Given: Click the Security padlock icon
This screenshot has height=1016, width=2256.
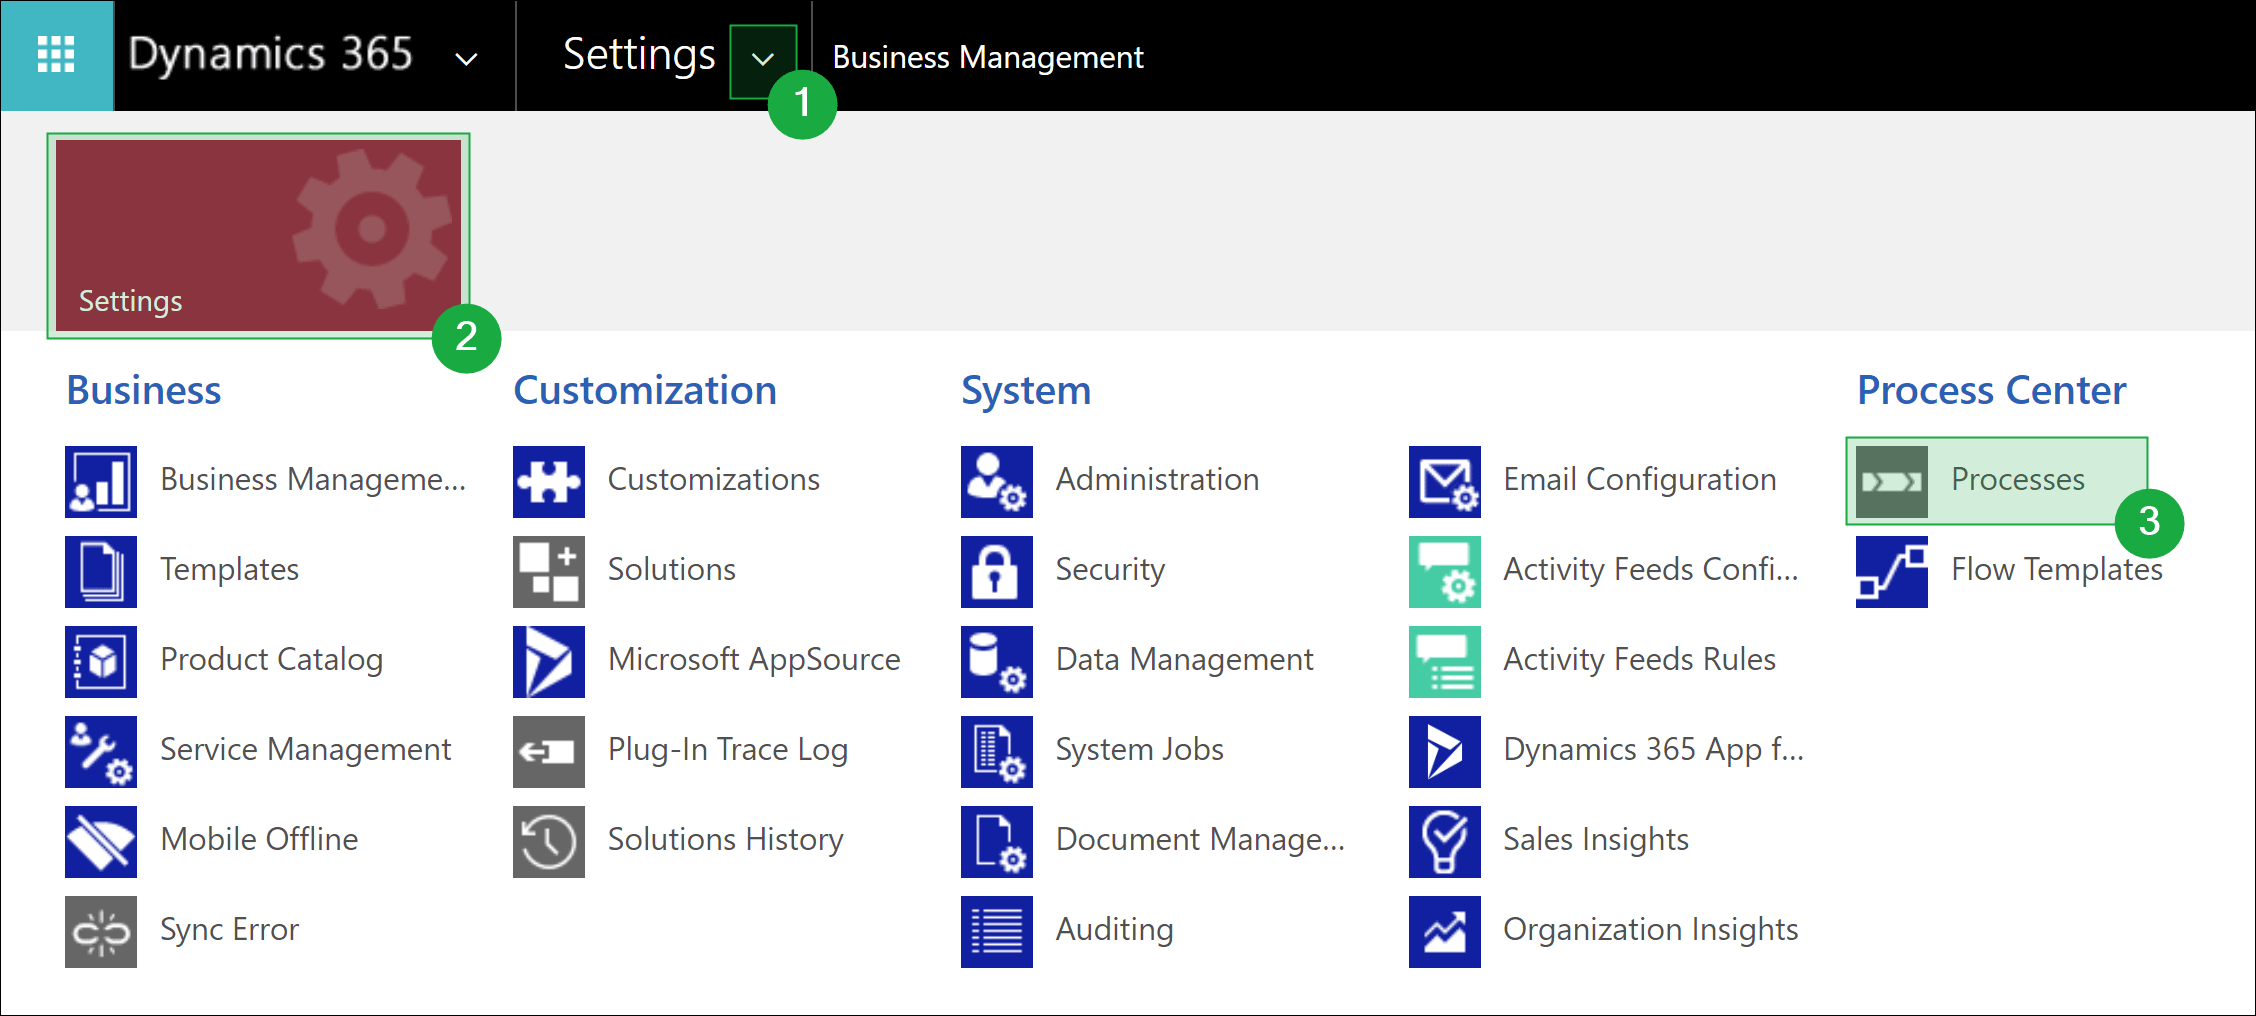Looking at the screenshot, I should [997, 572].
